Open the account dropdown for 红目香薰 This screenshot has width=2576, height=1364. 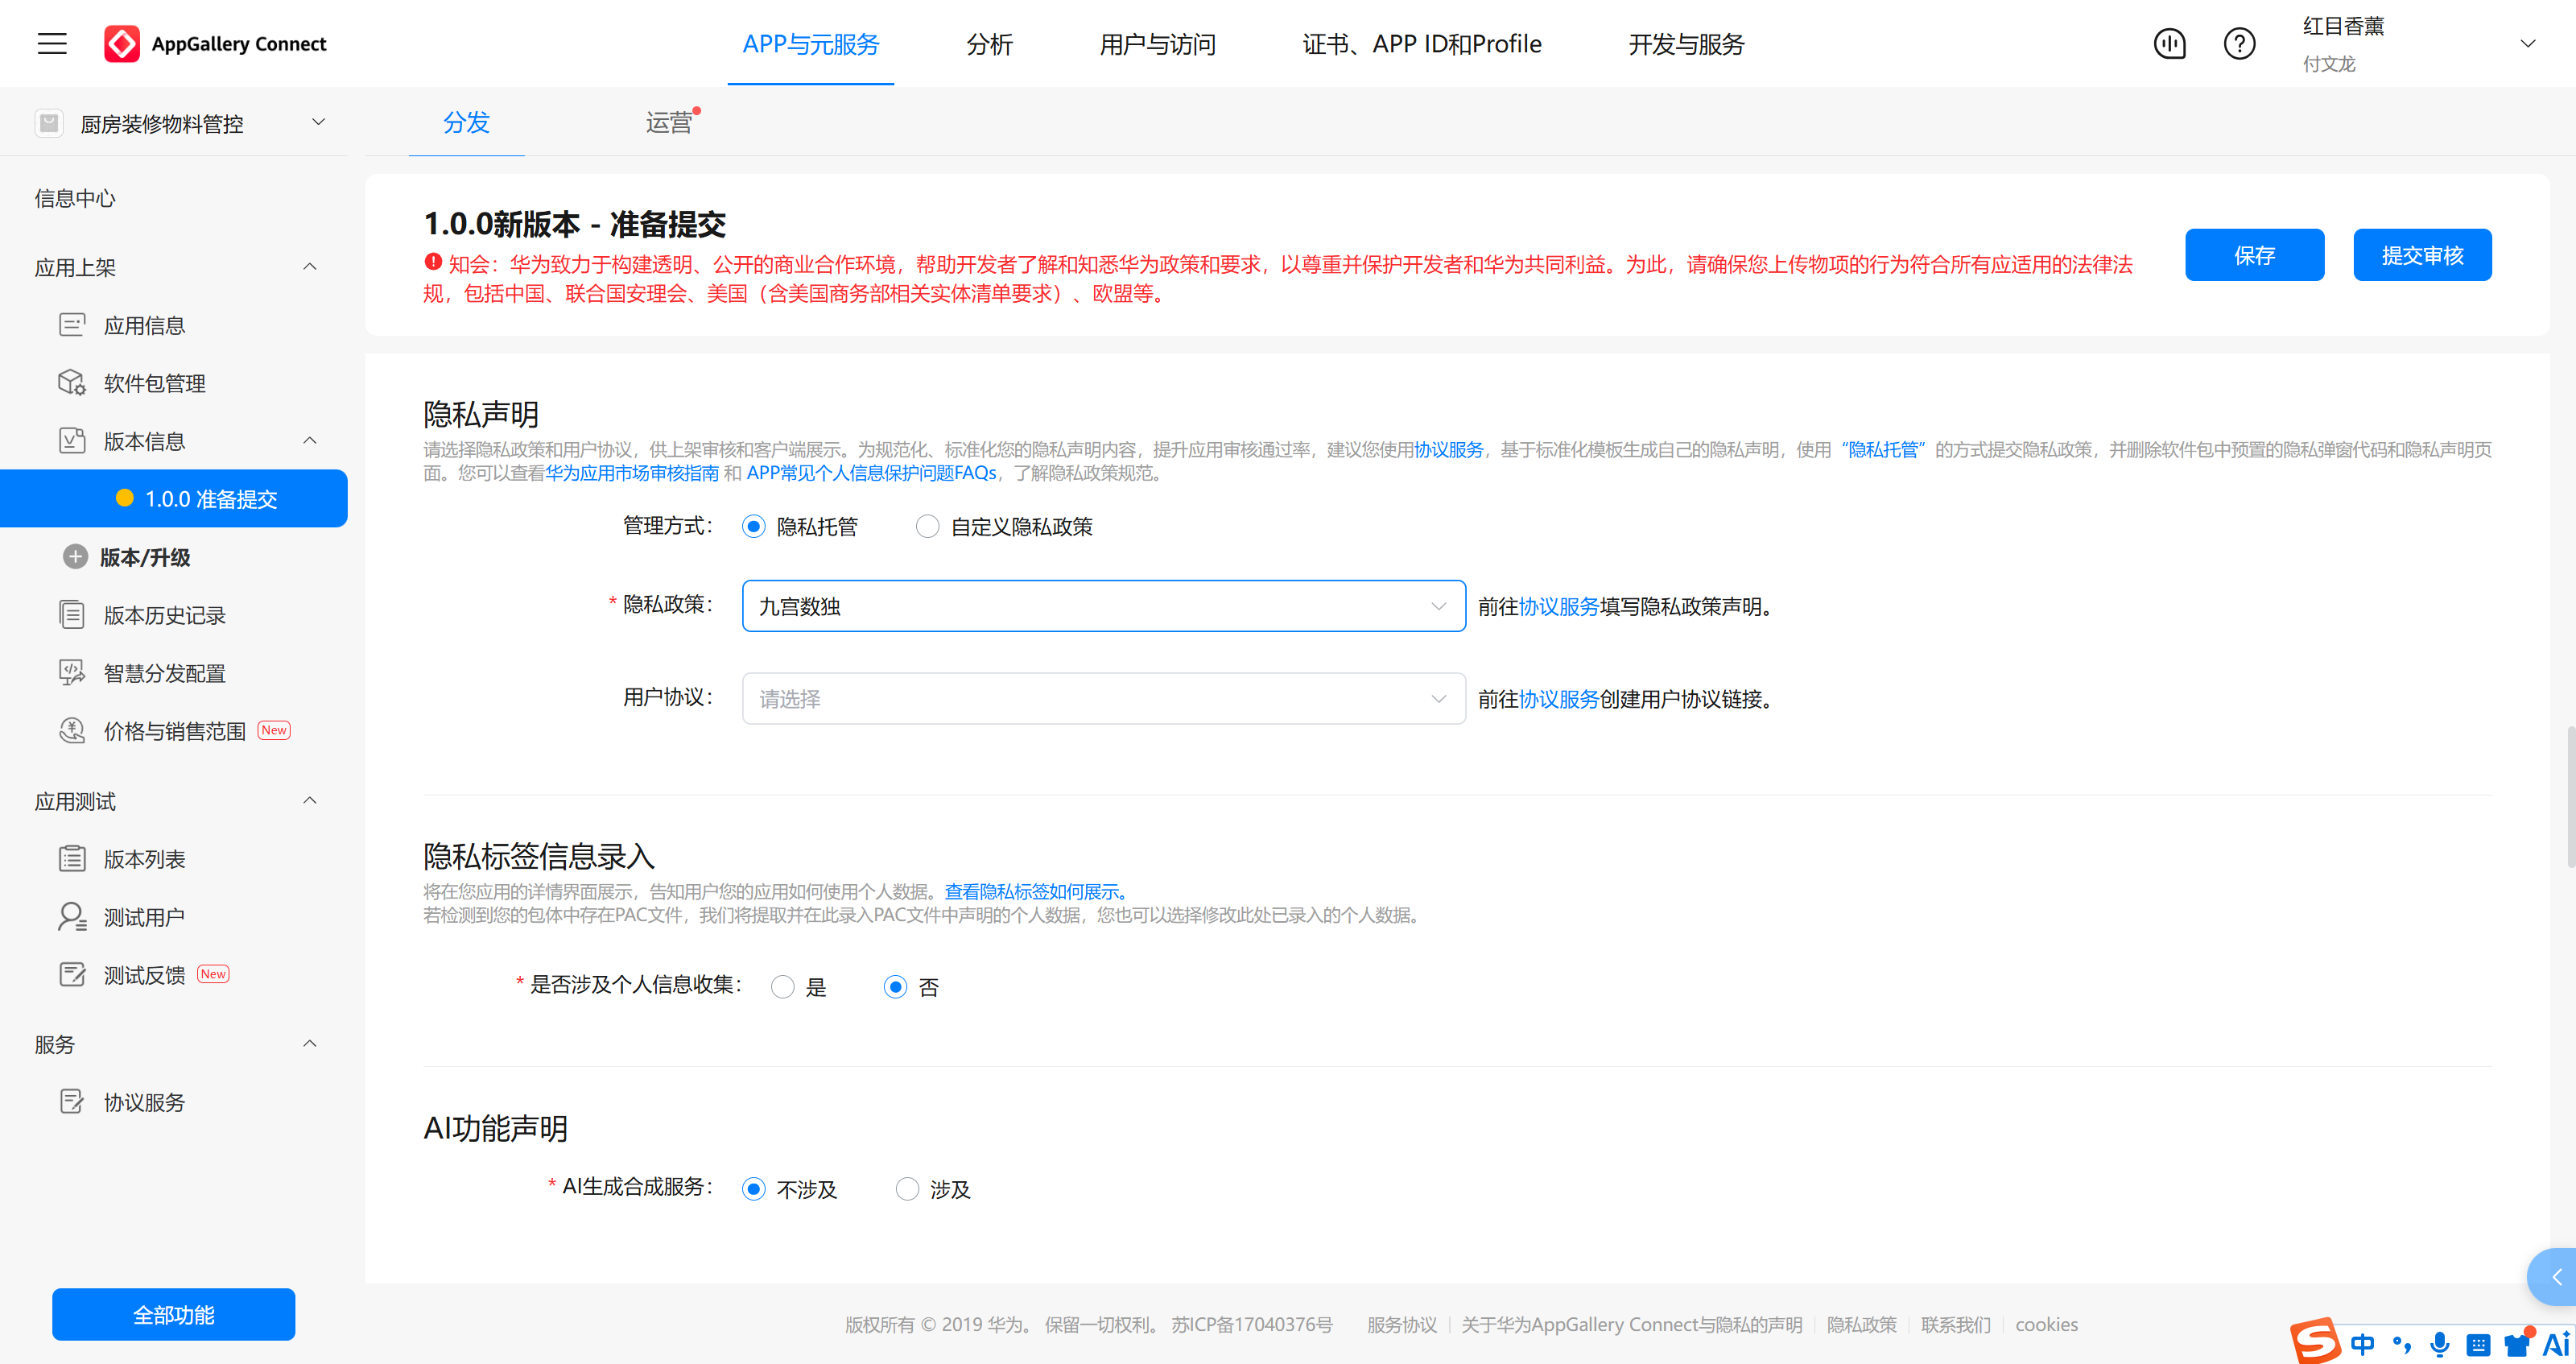[2527, 44]
